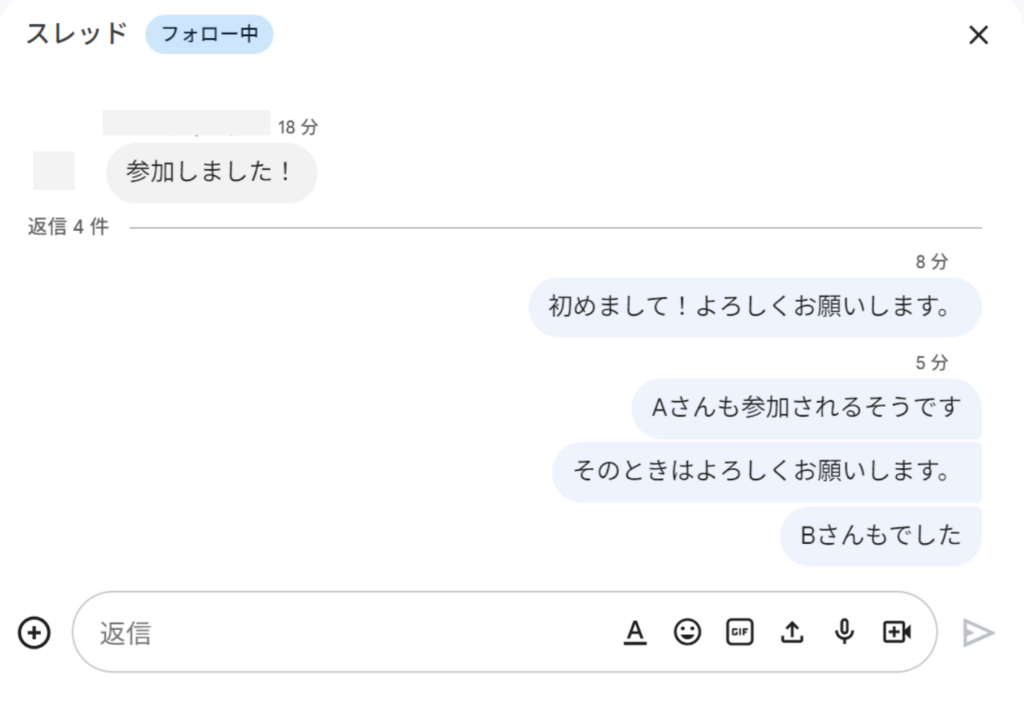Click the Bさんもでした message bubble

pyautogui.click(x=880, y=536)
